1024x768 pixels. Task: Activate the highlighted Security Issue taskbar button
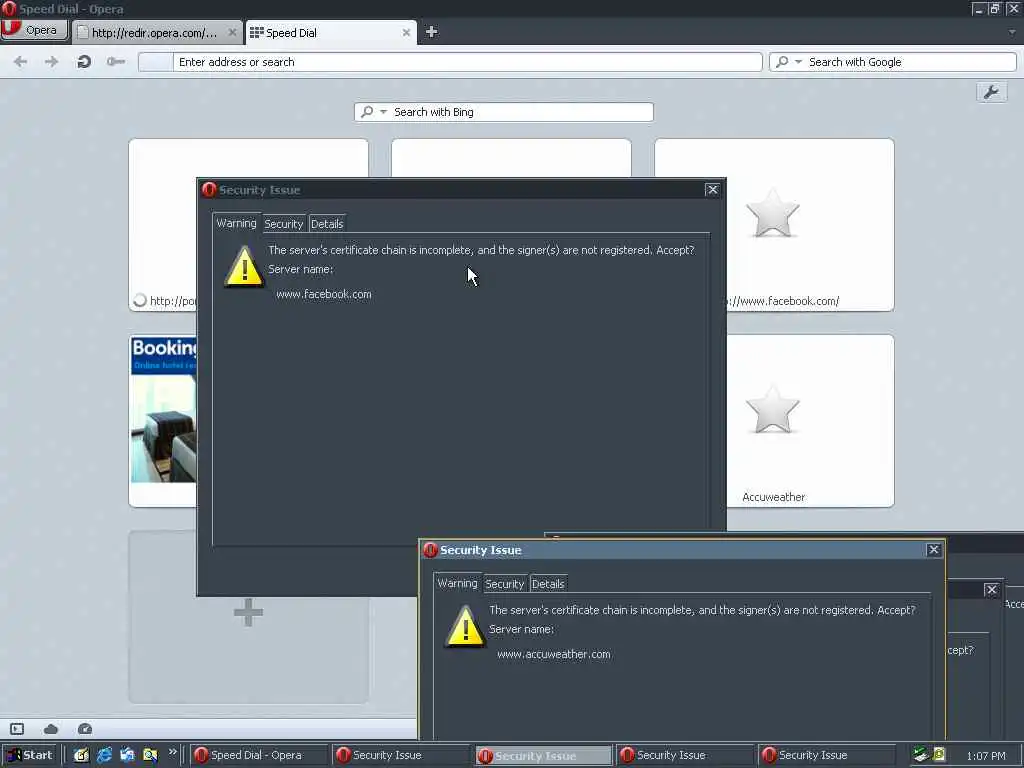pyautogui.click(x=543, y=756)
